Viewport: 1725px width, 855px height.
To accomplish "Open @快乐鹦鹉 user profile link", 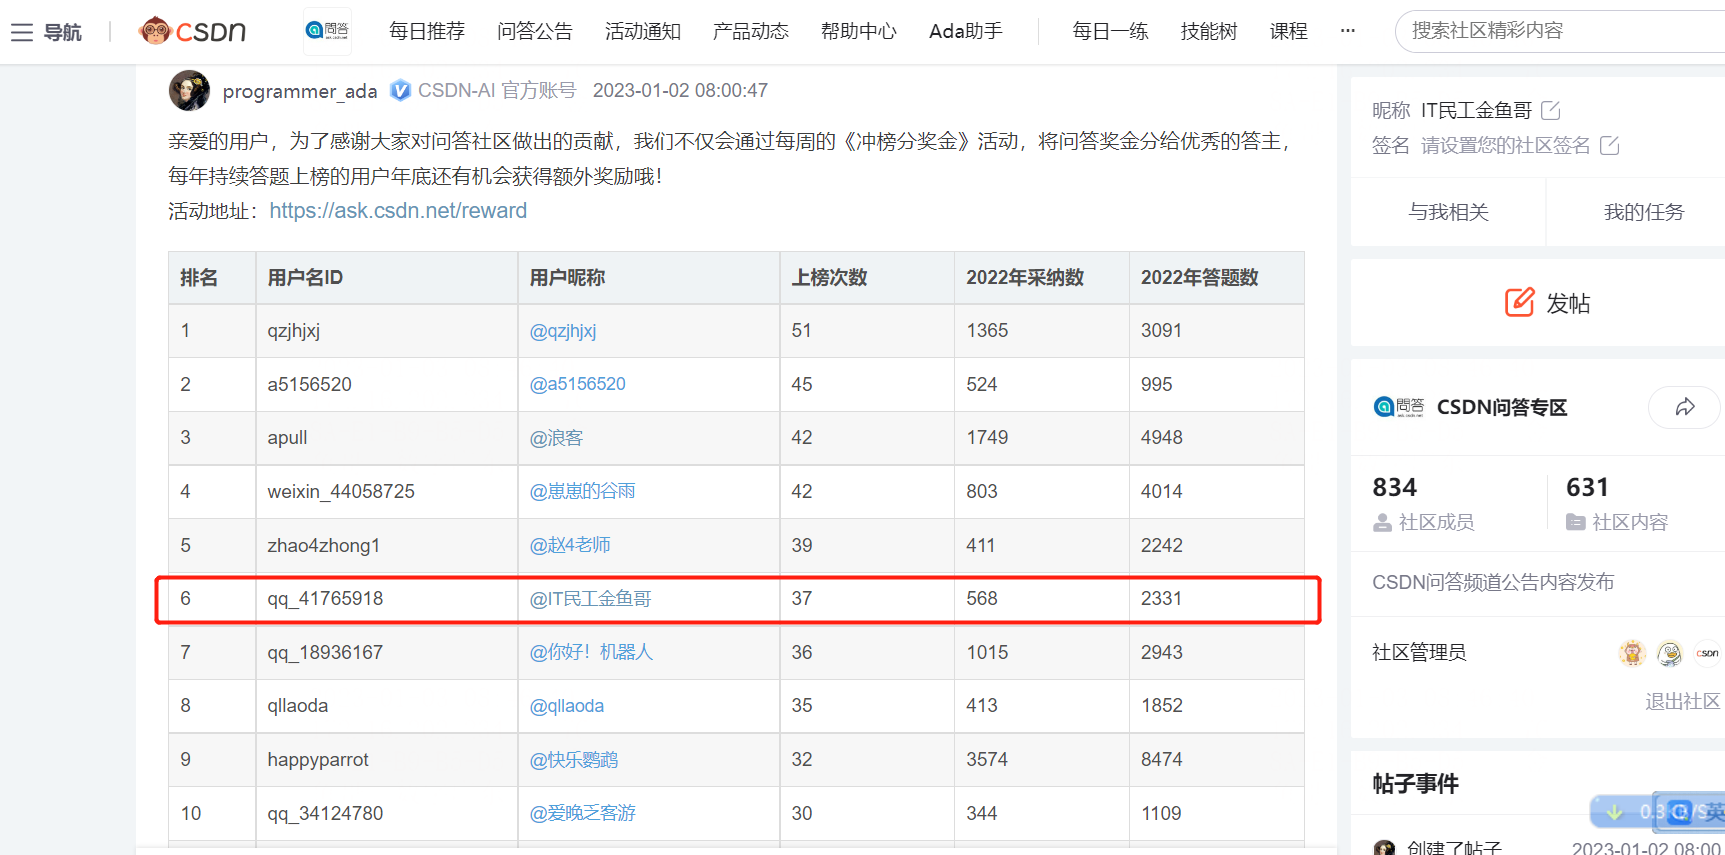I will tap(574, 760).
